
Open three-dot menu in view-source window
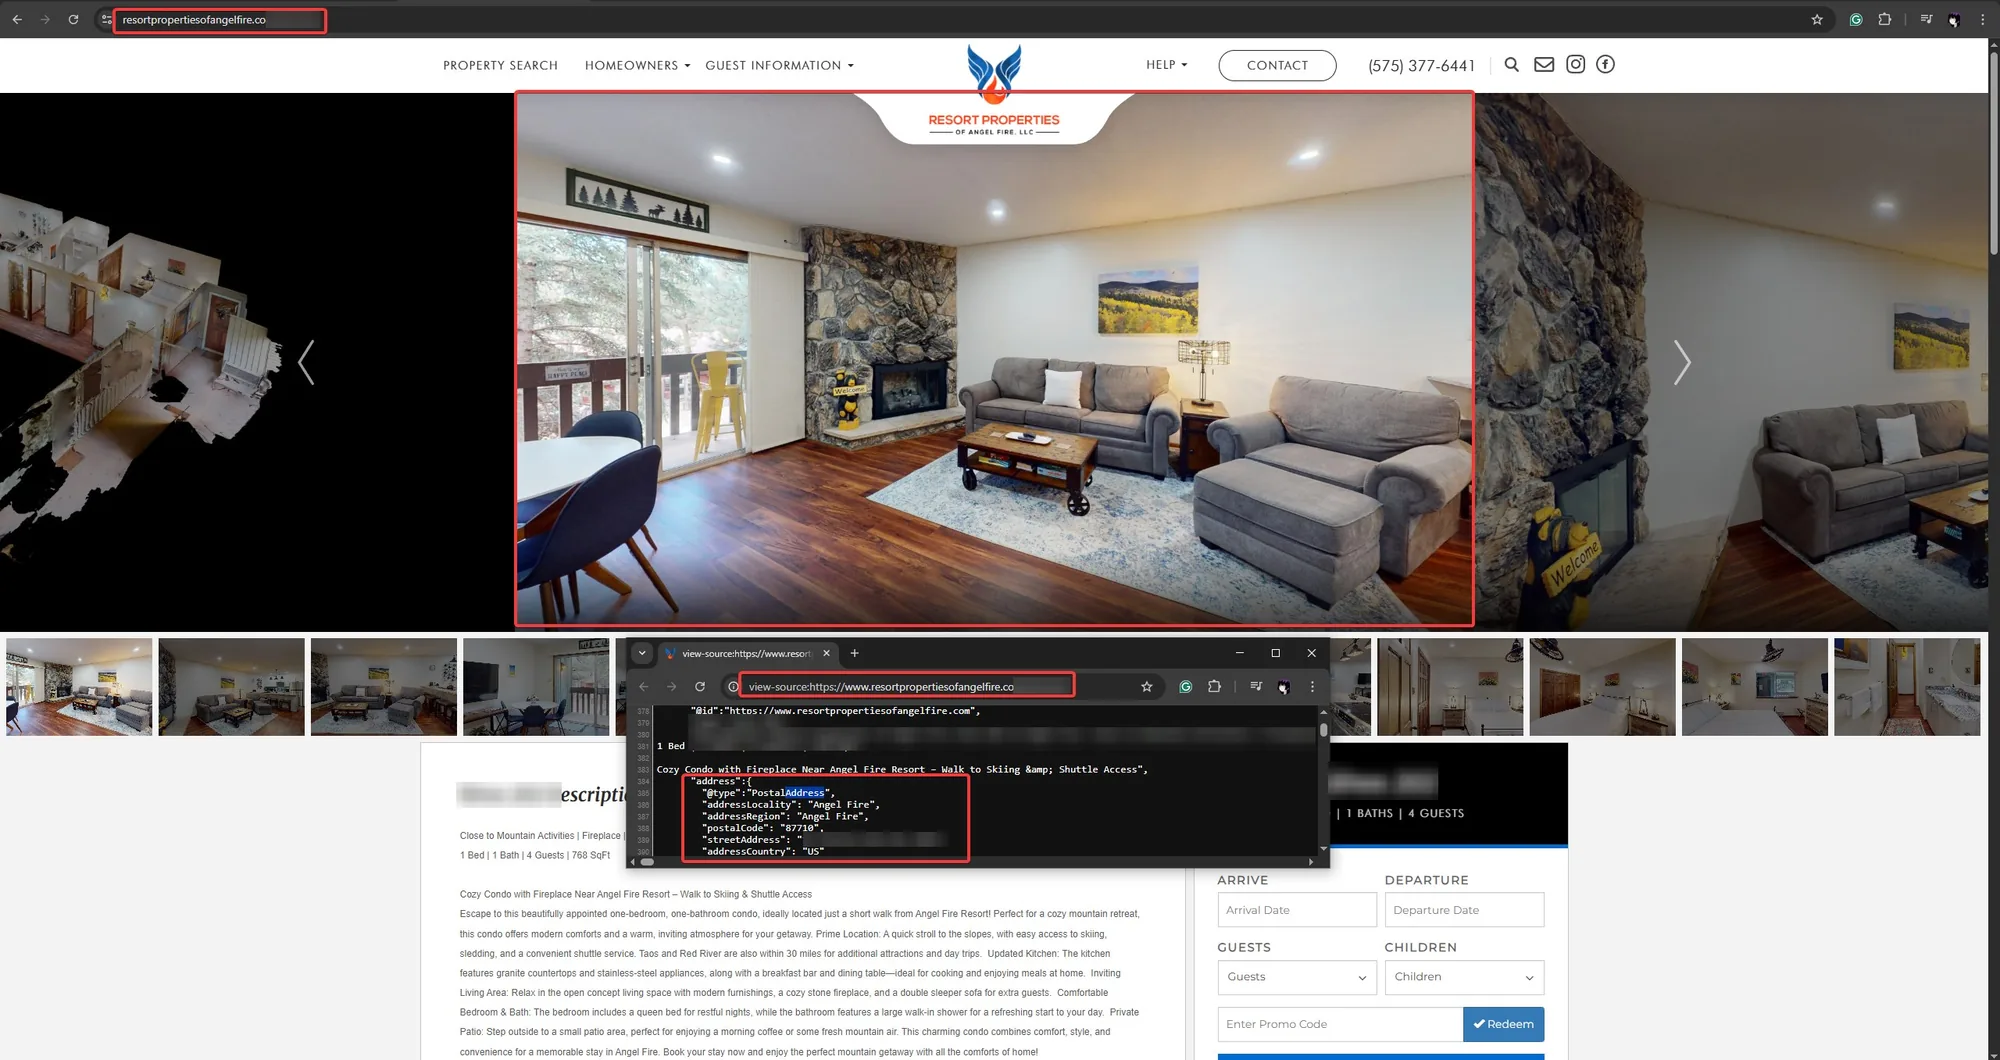tap(1312, 687)
